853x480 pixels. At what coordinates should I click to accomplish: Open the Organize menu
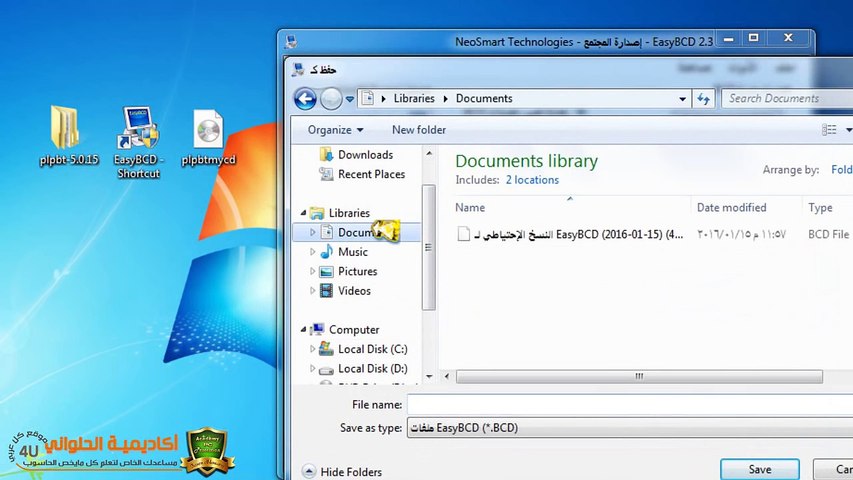(335, 130)
